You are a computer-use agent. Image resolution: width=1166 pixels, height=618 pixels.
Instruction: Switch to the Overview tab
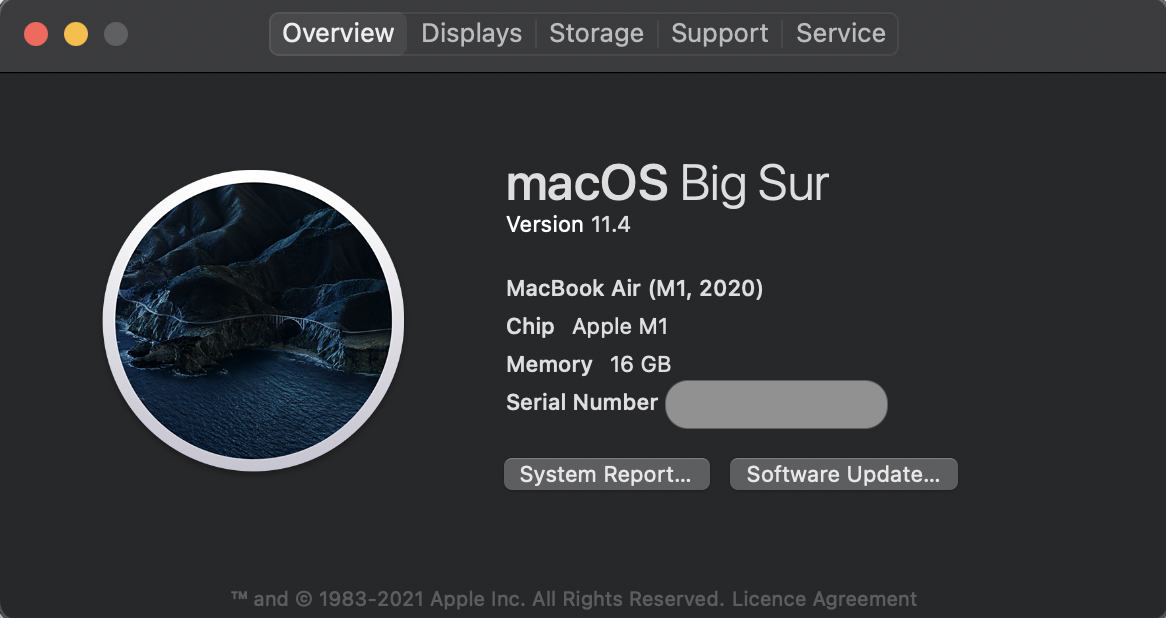(338, 33)
